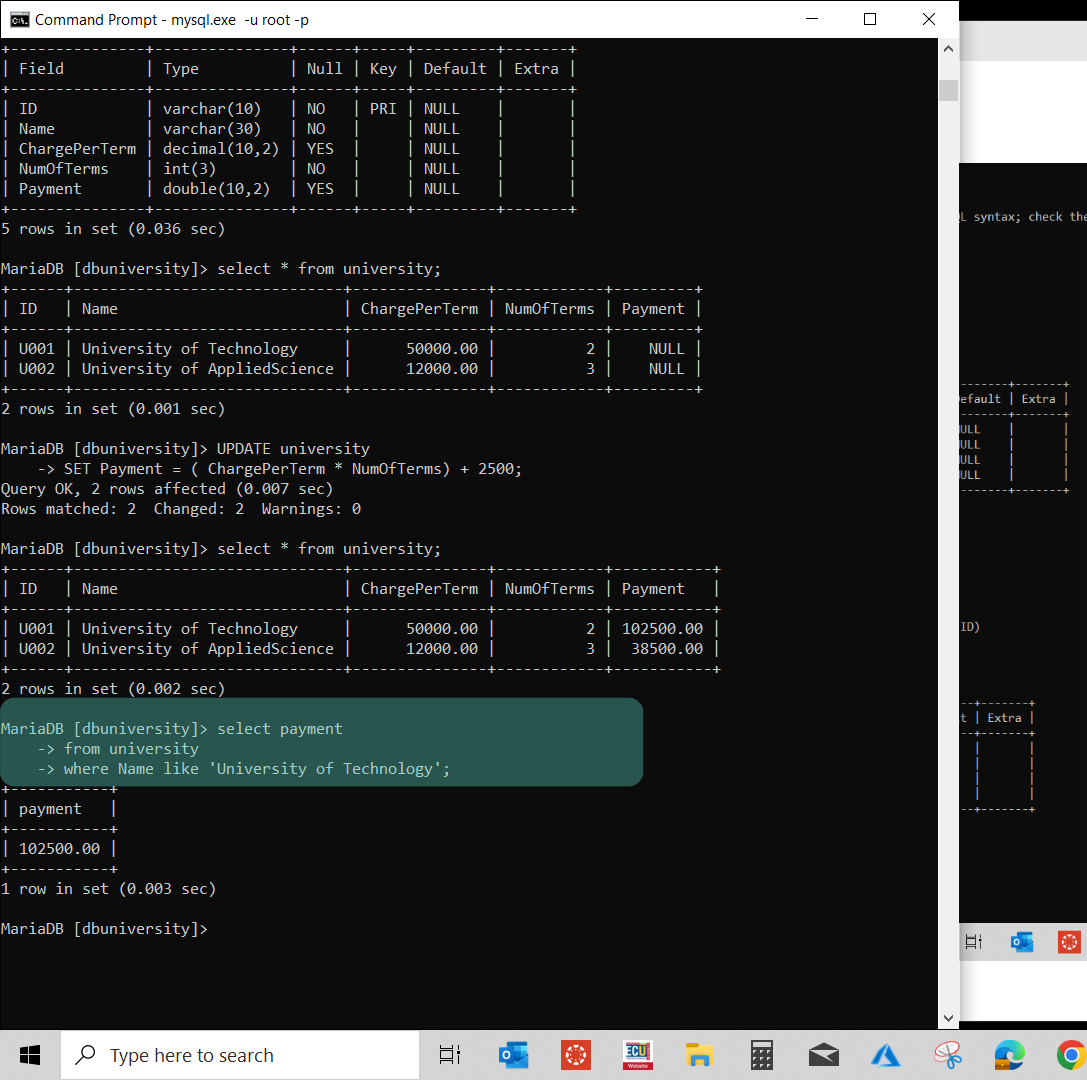Screen dimensions: 1087x1080
Task: Click the scroll down arrow on the scrollbar
Action: tap(947, 1017)
